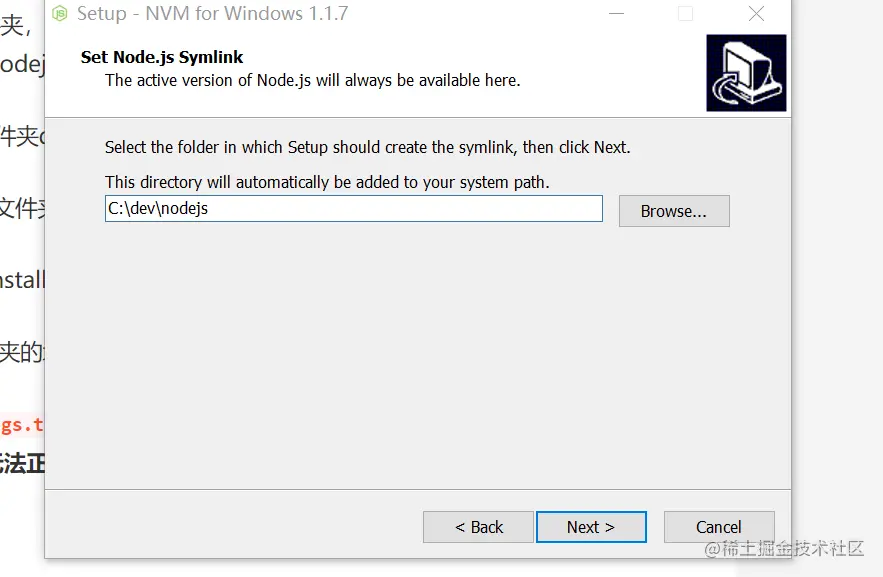This screenshot has height=577, width=883.
Task: Go to previous step with Back
Action: pyautogui.click(x=478, y=527)
